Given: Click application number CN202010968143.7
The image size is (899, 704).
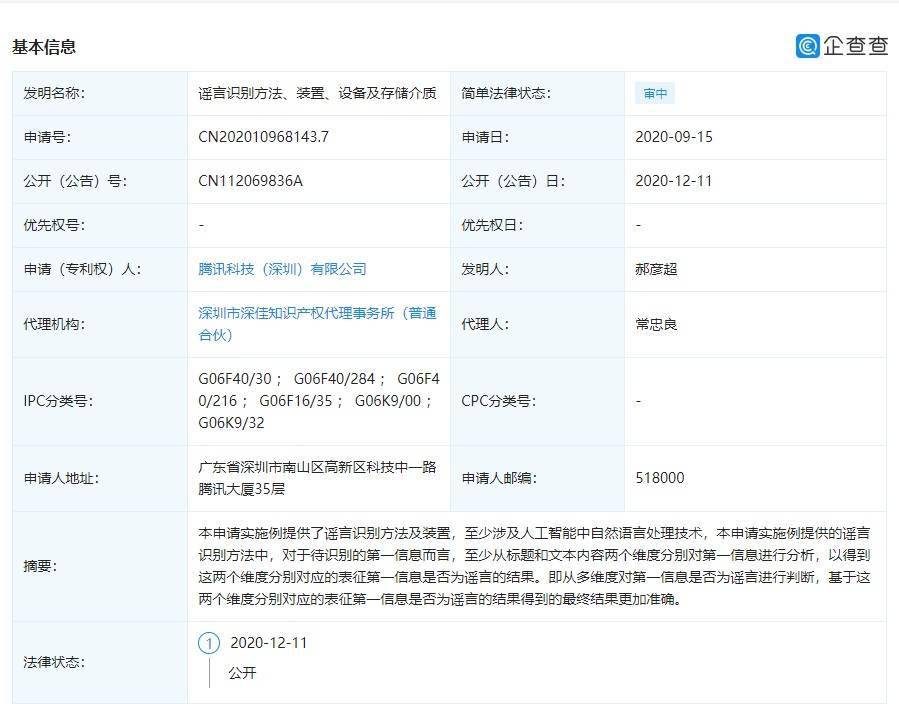Looking at the screenshot, I should click(263, 137).
